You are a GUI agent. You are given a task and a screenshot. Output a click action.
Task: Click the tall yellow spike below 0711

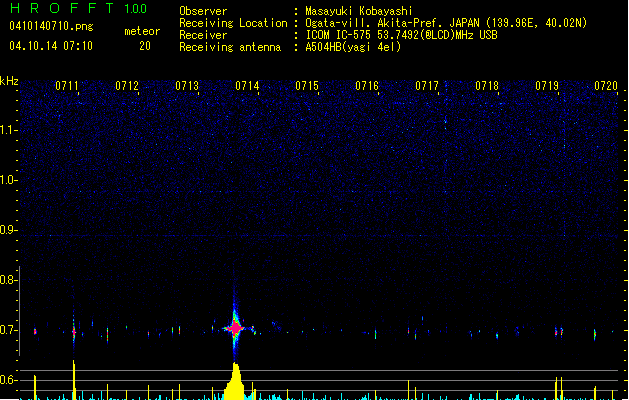coord(74,378)
